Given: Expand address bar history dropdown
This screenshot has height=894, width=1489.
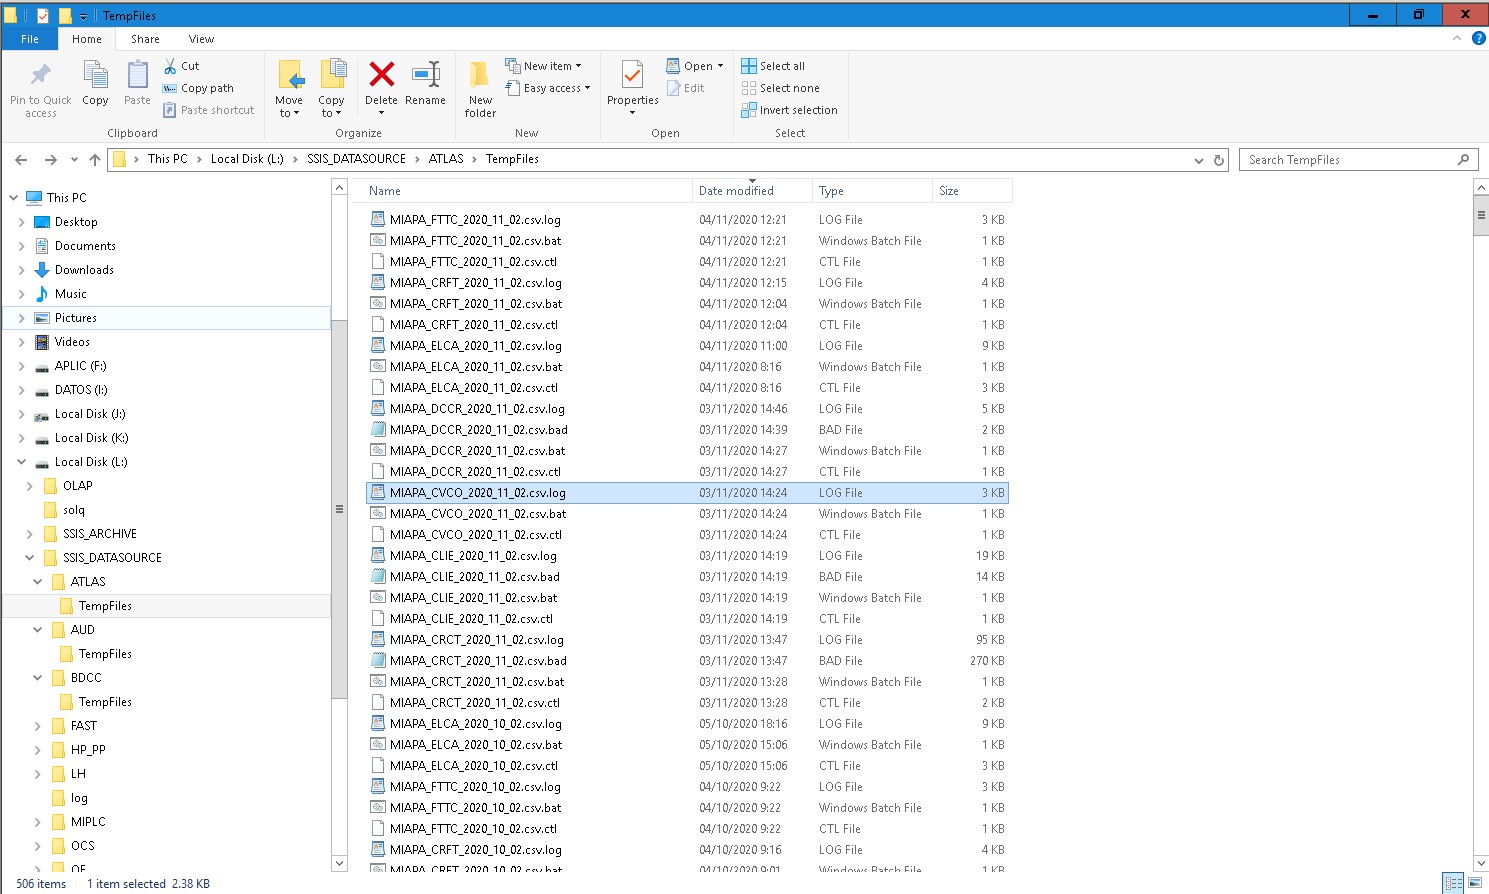Looking at the screenshot, I should click(1199, 160).
